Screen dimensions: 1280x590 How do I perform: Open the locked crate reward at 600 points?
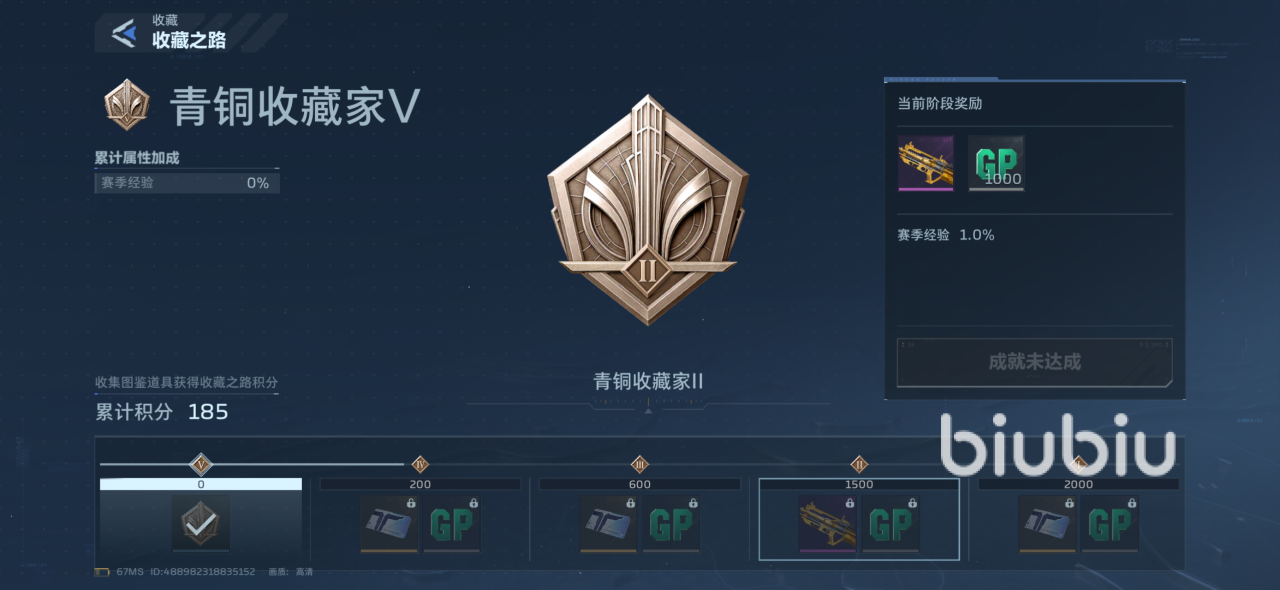609,523
